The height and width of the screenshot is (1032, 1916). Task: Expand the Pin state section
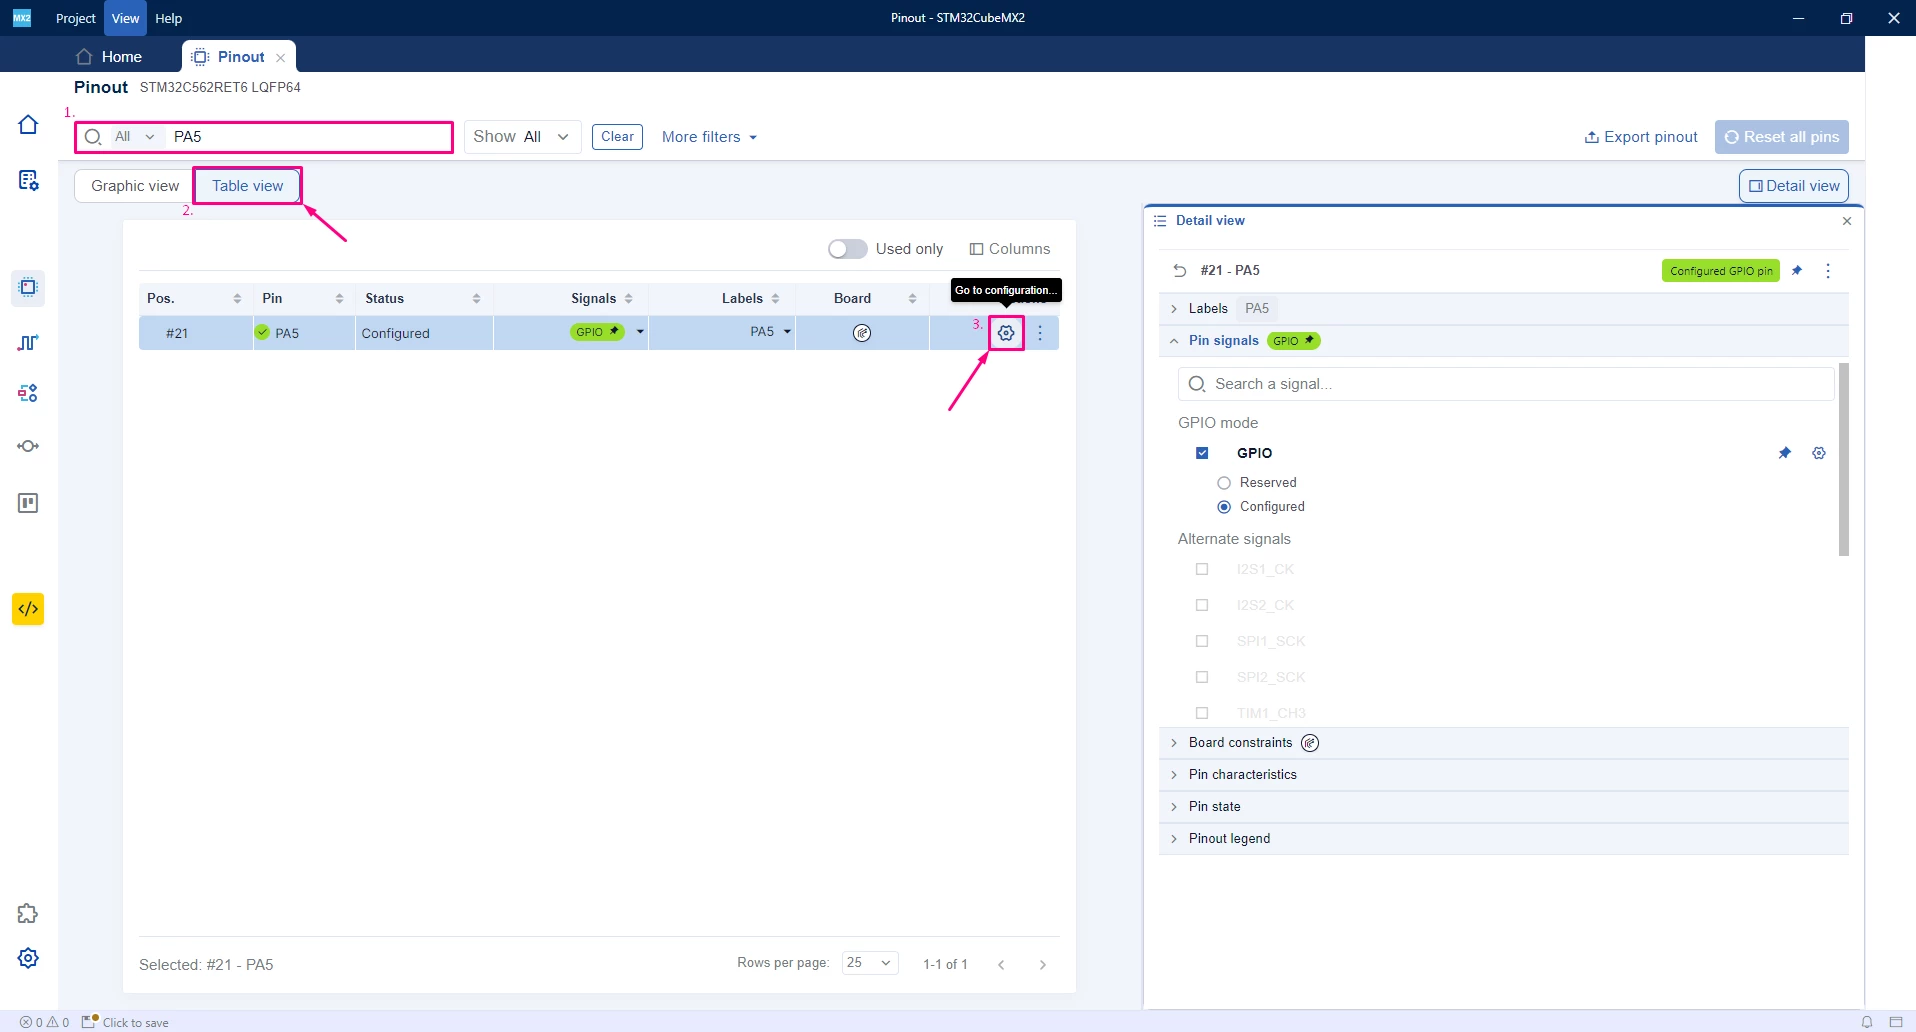tap(1175, 807)
